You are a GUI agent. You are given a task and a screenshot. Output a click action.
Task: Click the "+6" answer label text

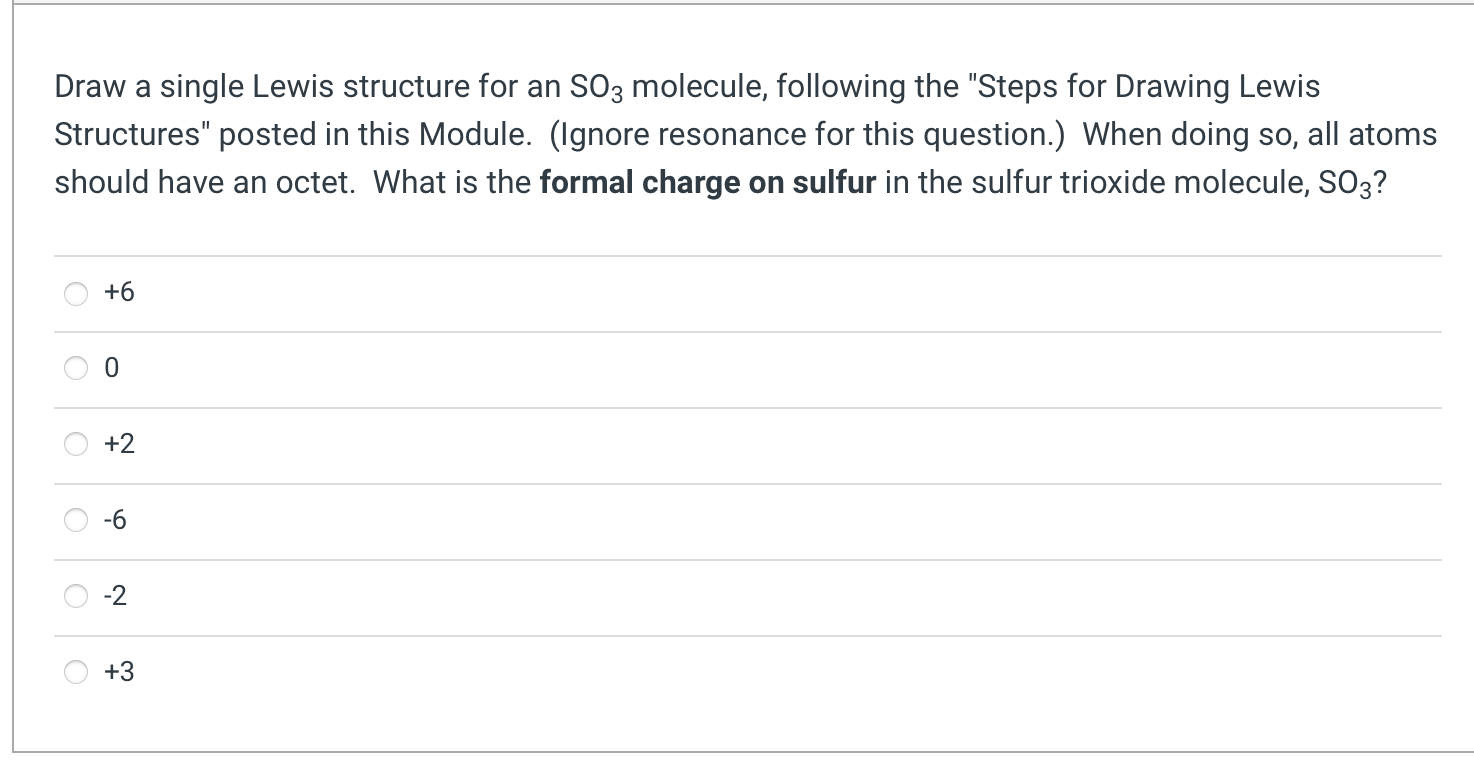click(119, 293)
